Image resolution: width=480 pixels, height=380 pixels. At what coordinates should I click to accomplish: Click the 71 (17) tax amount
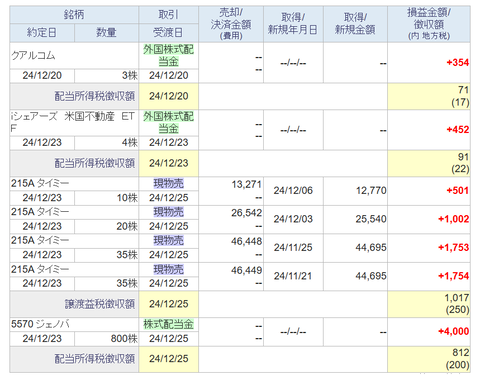429,96
